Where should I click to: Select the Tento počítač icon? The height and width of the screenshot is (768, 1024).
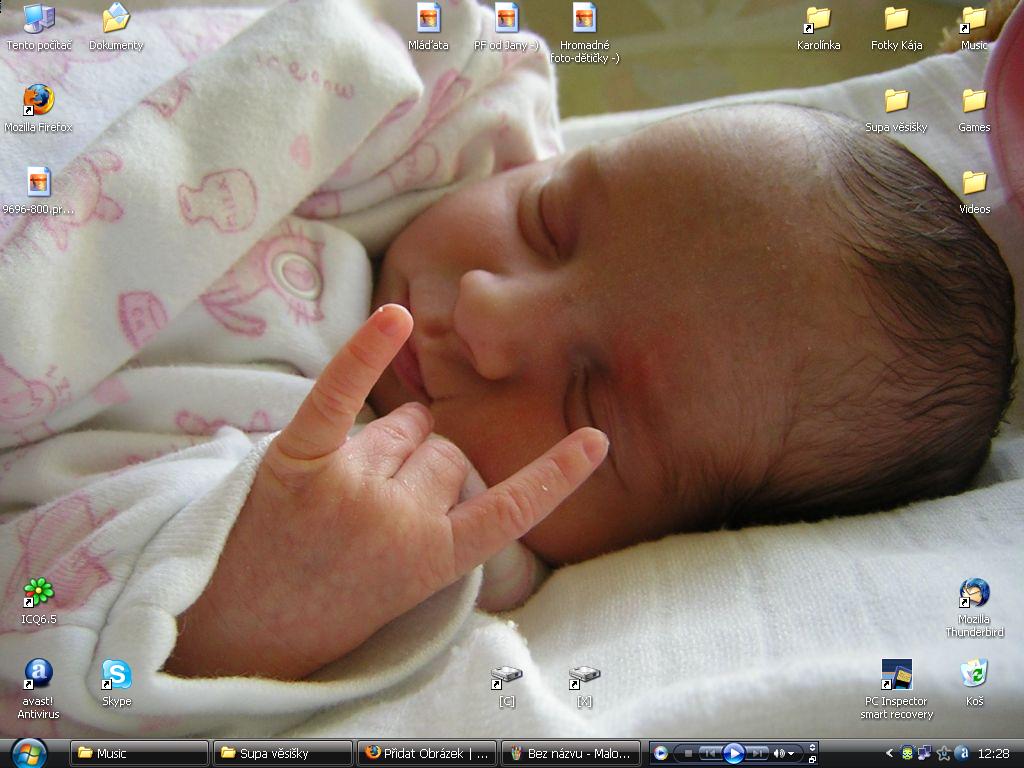pyautogui.click(x=39, y=27)
